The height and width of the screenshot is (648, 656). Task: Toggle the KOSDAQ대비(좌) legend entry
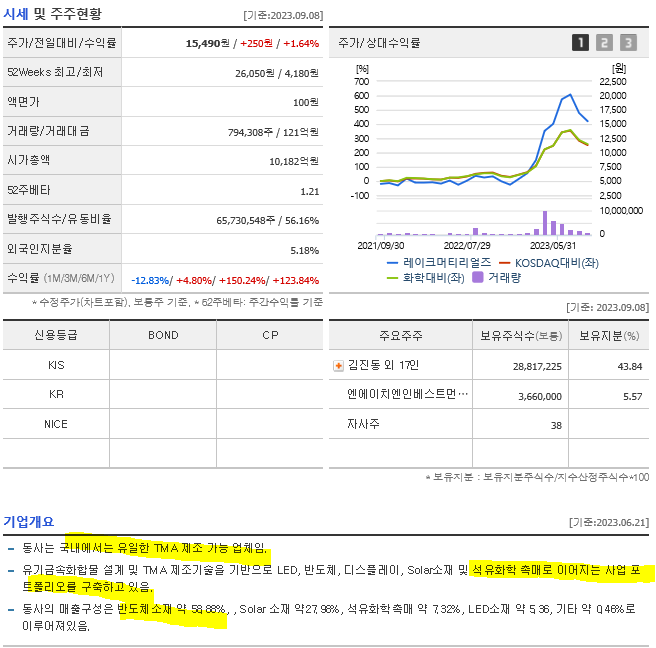point(549,263)
